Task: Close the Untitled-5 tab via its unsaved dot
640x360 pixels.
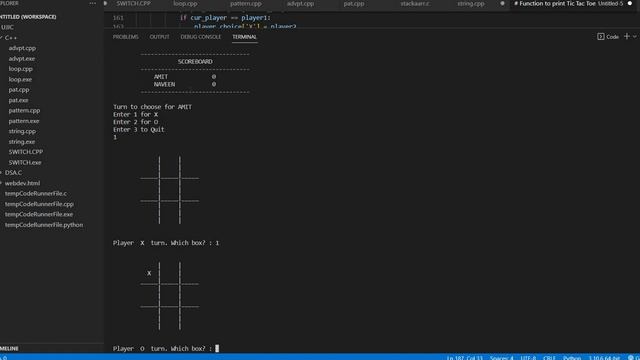Action: click(x=630, y=3)
